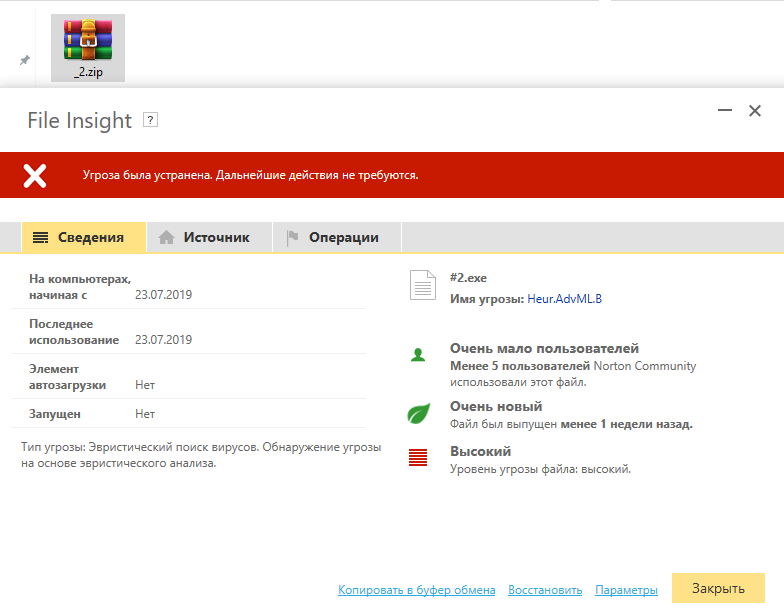Viewport: 784px width, 614px height.
Task: Minimize the File Insight window
Action: [x=725, y=110]
